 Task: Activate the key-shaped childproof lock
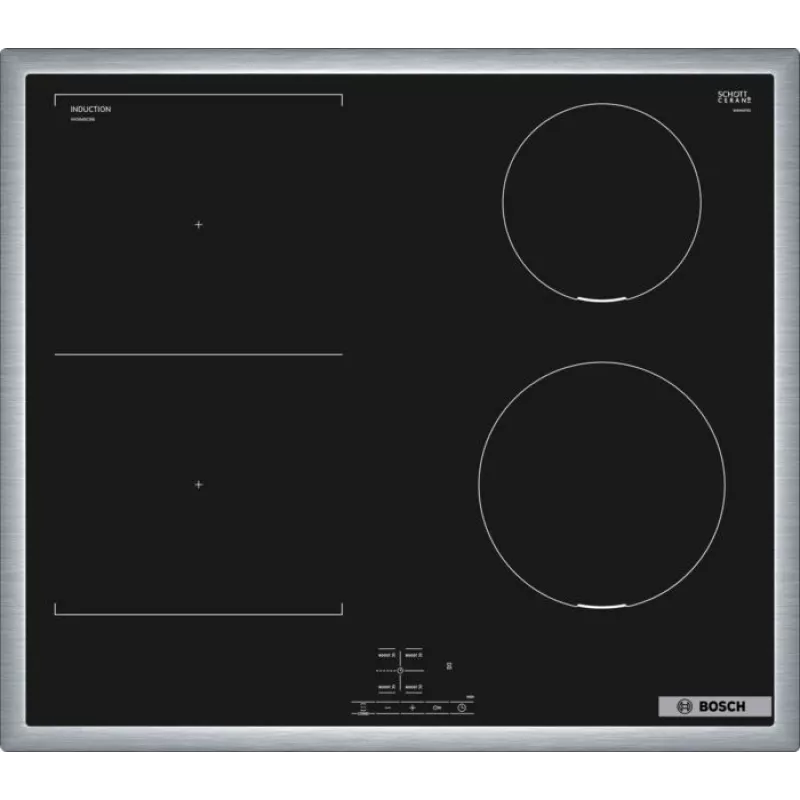[x=437, y=708]
